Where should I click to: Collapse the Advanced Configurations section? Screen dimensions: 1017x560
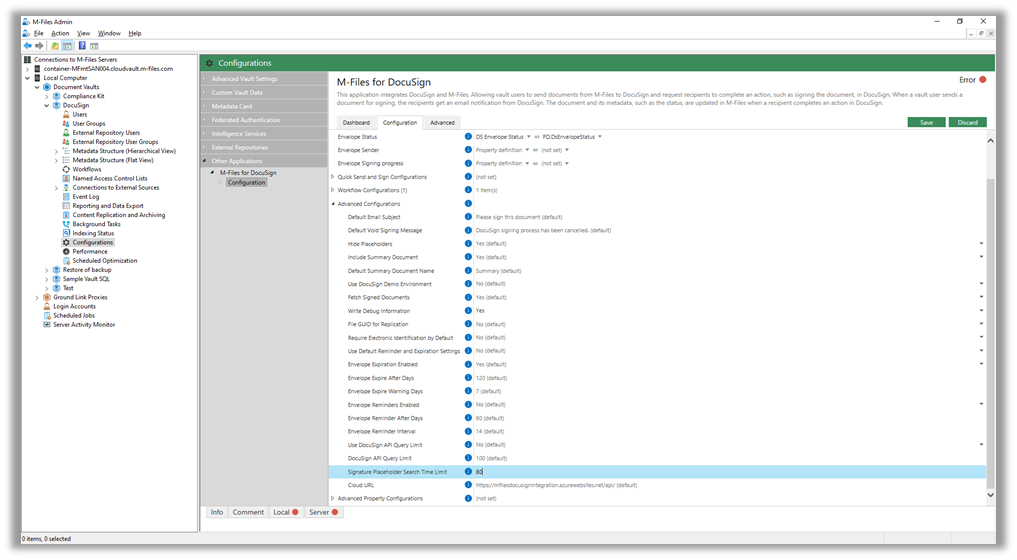click(x=333, y=204)
